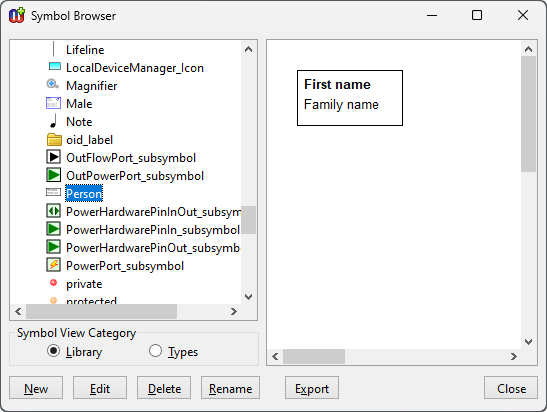The height and width of the screenshot is (412, 547).
Task: Click symbol list horizontal scrollbar thumb
Action: (102, 311)
